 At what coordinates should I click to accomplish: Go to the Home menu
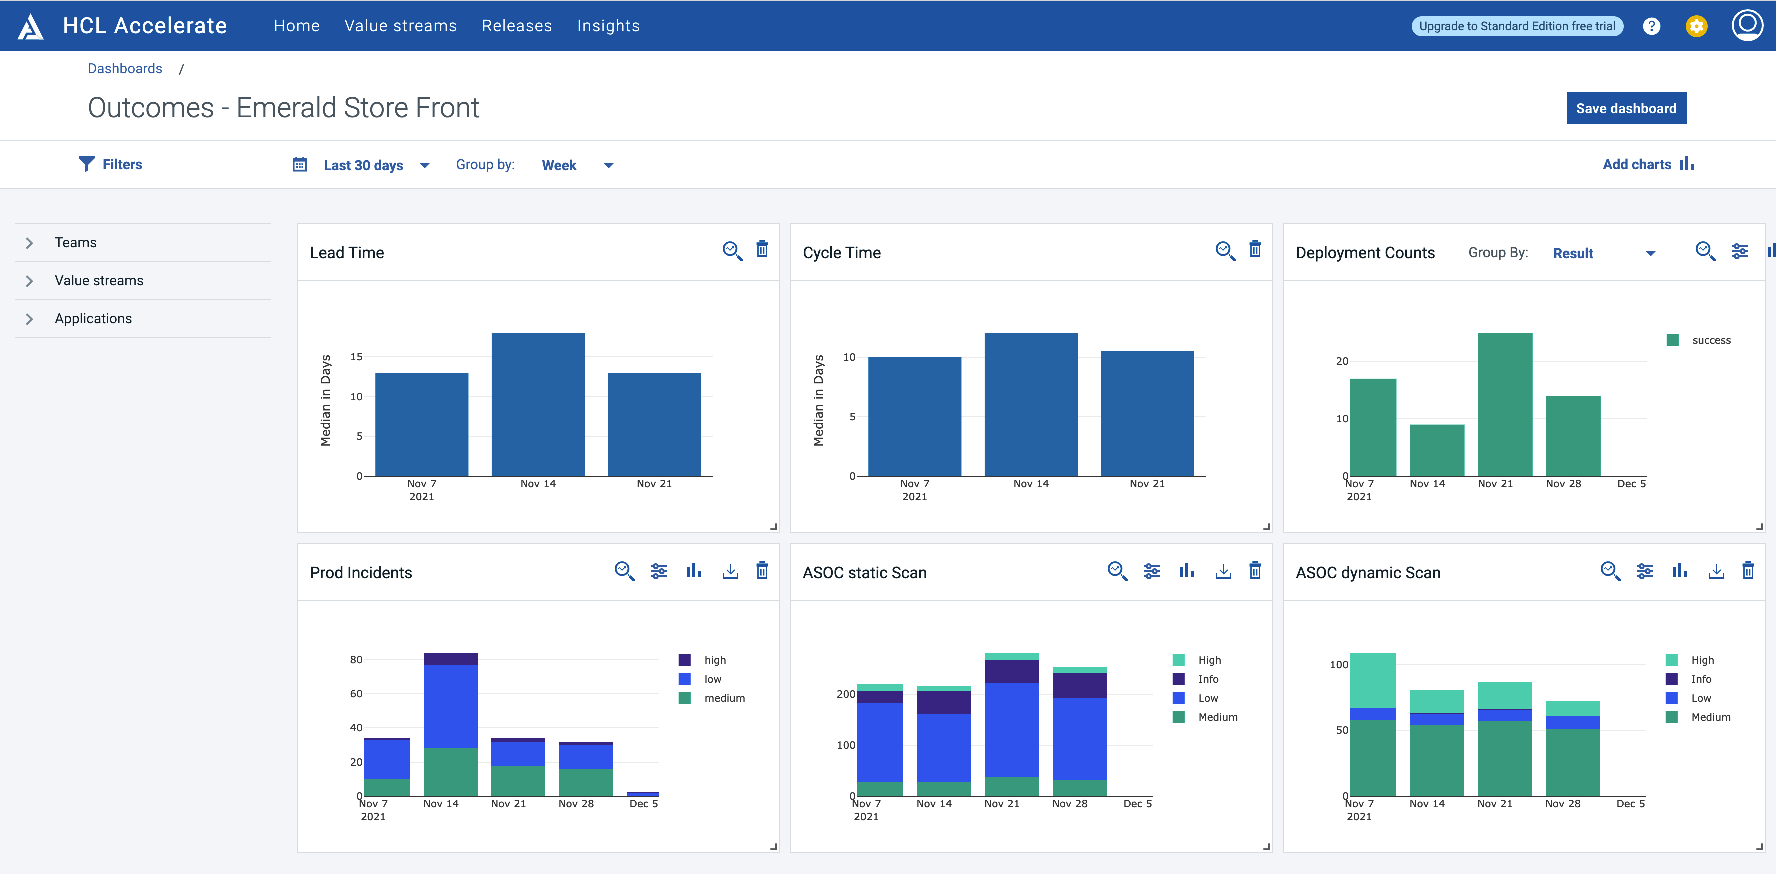click(x=297, y=26)
